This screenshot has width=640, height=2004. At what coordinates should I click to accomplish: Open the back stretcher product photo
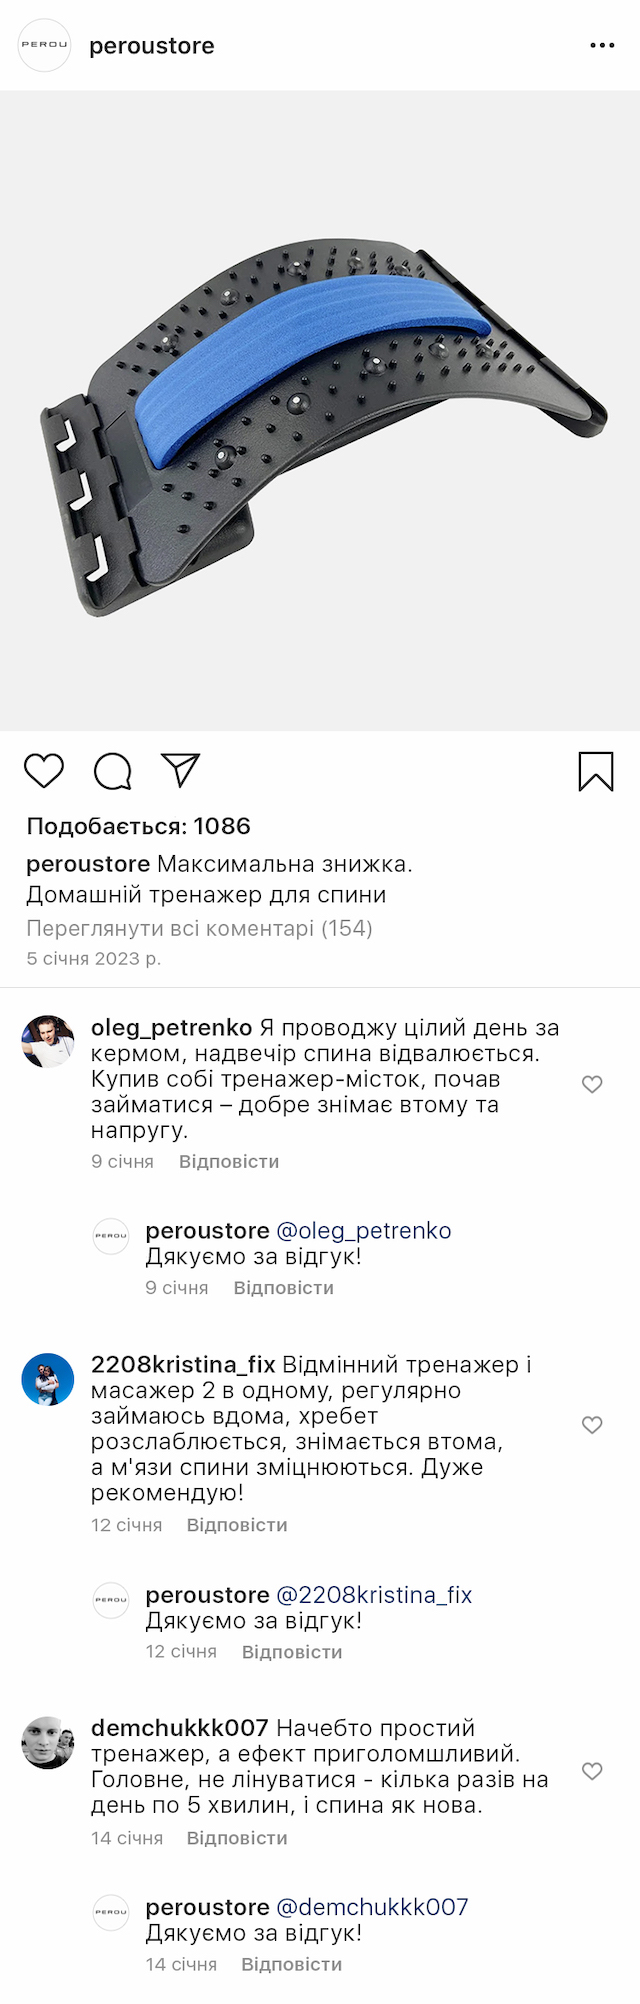(x=320, y=410)
